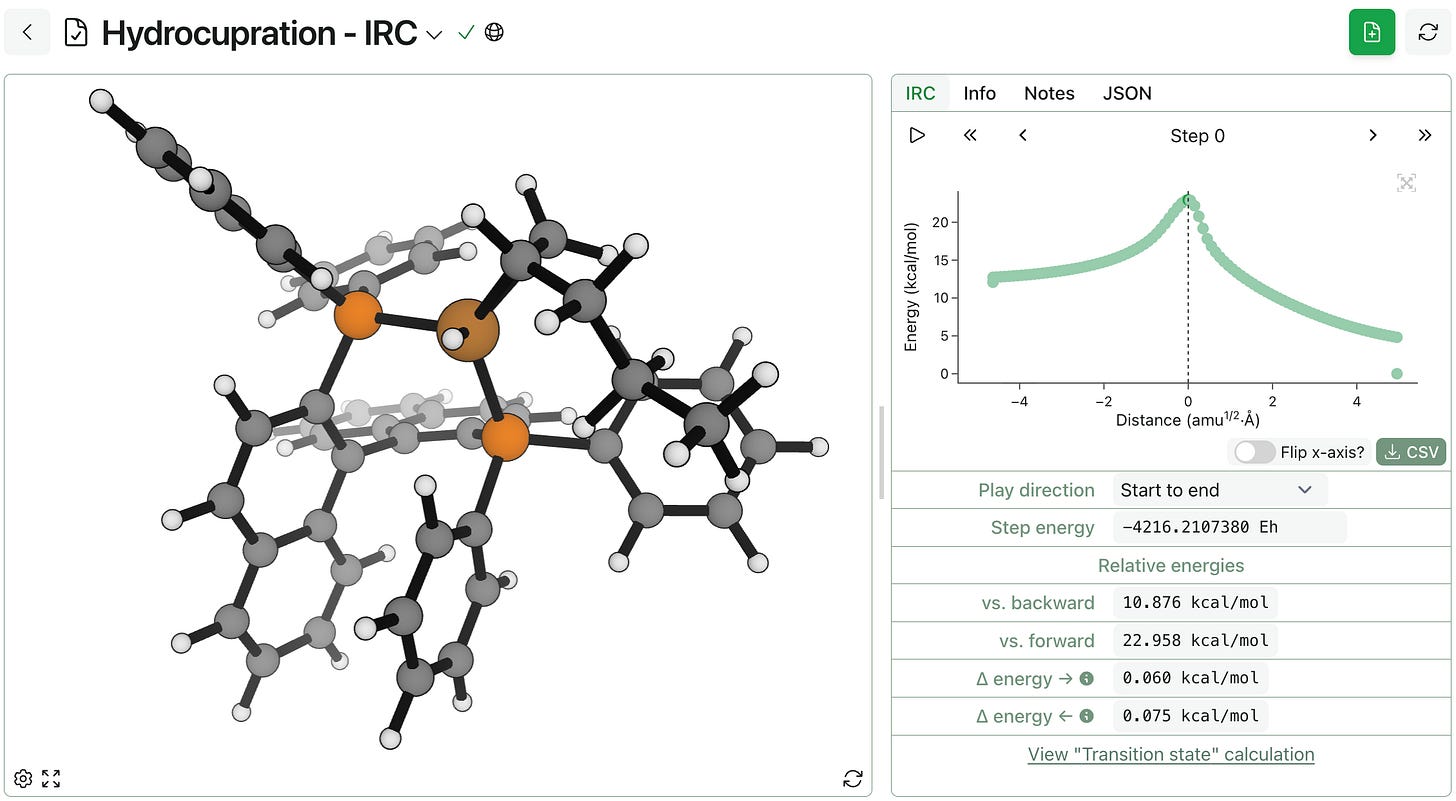Click the vs. forward value 22.958 kcal/mol

(1195, 641)
